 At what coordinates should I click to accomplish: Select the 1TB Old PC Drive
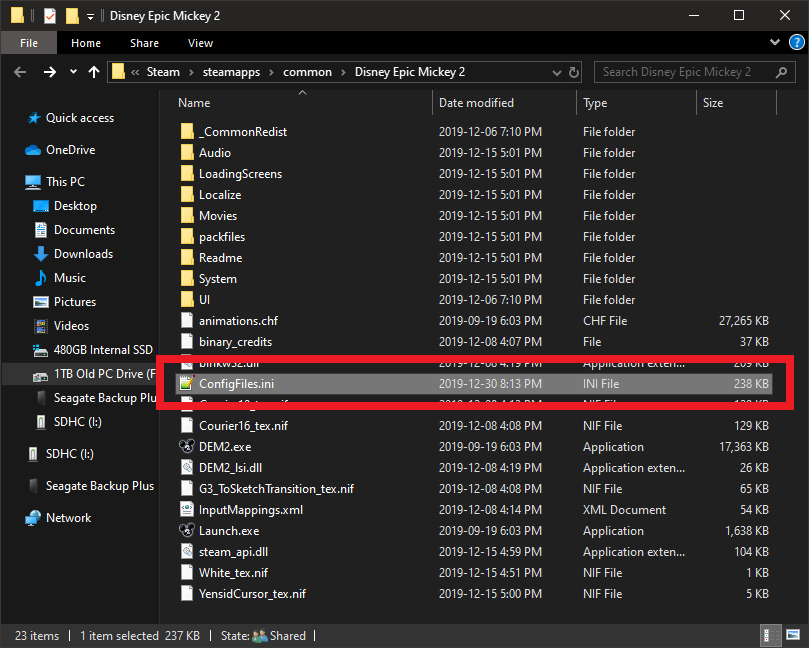(104, 374)
